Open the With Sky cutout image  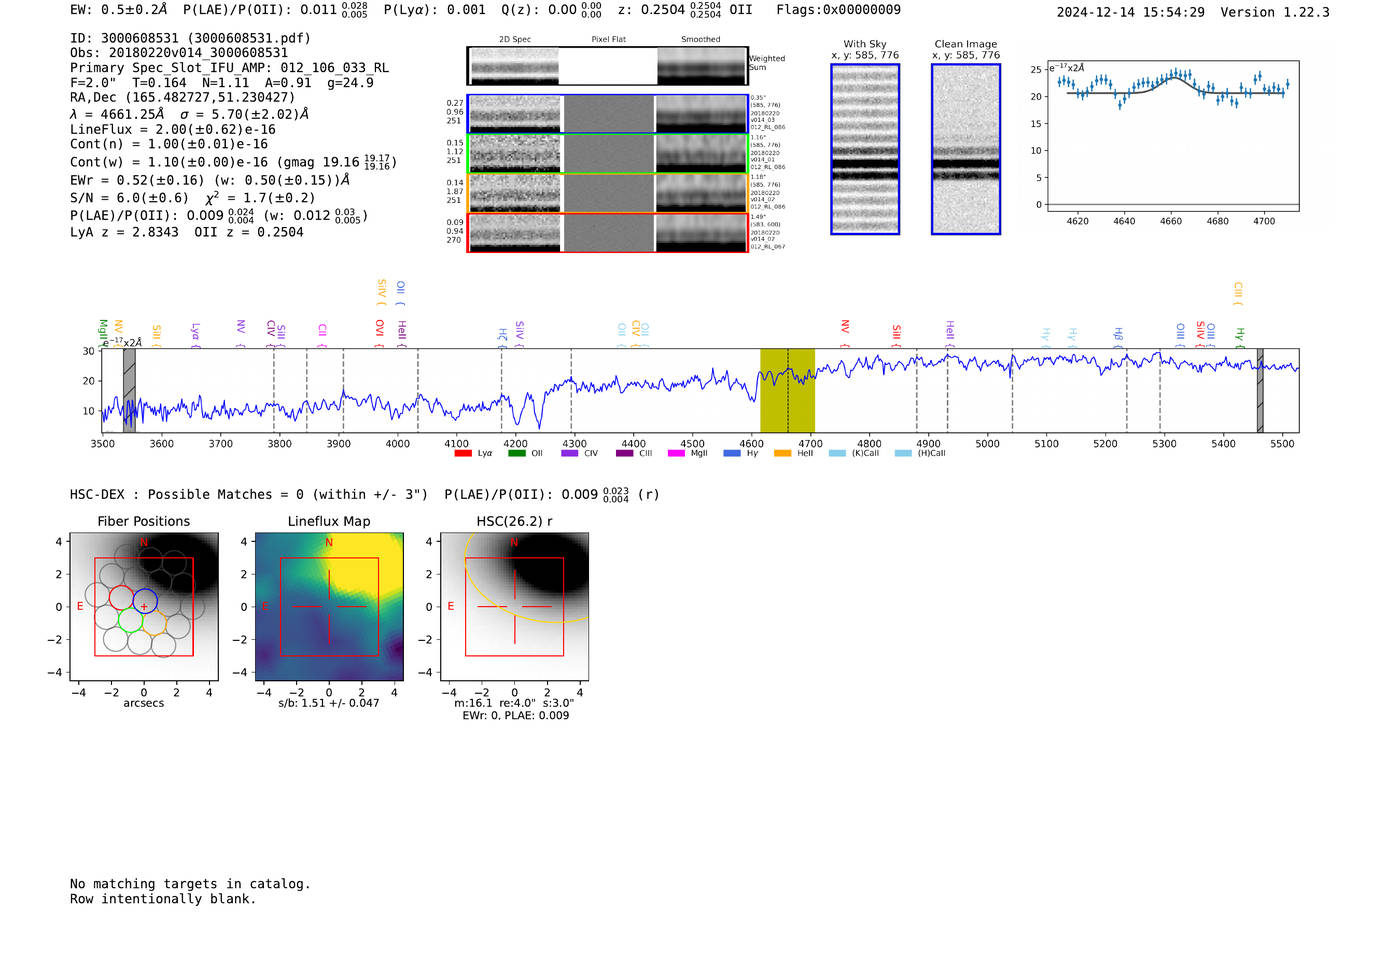[x=865, y=149]
